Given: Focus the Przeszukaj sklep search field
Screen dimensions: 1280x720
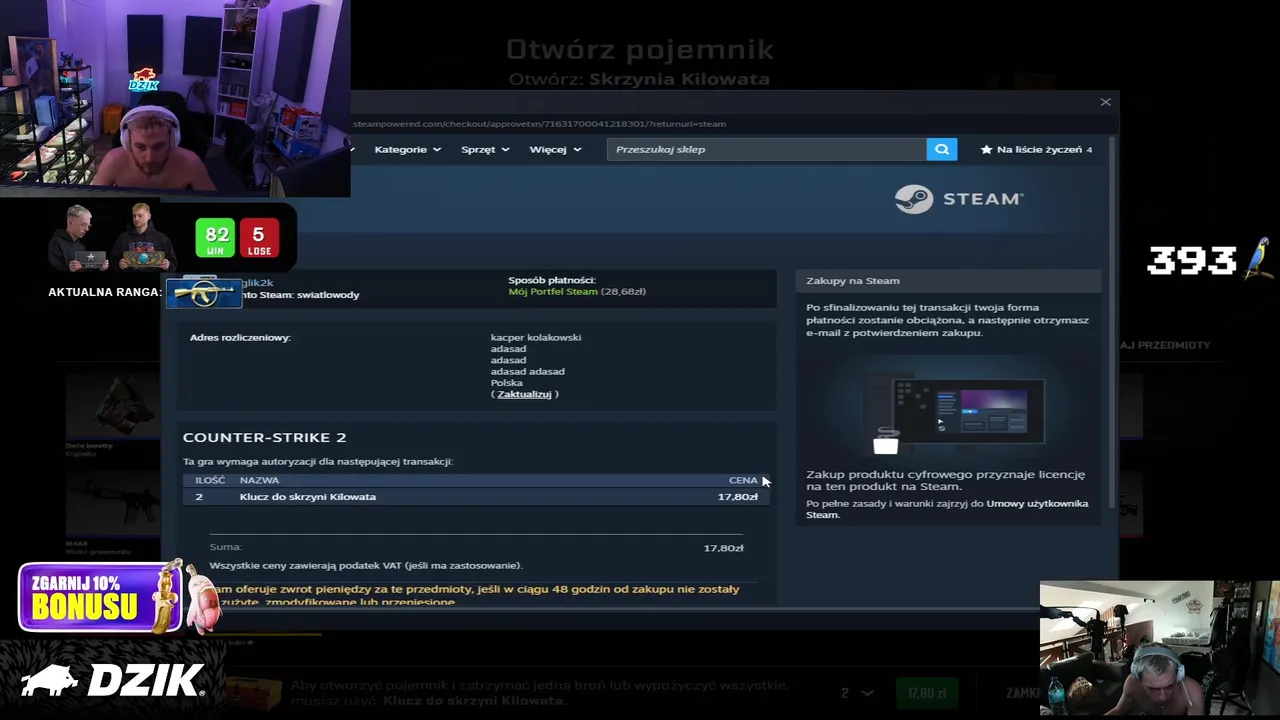Looking at the screenshot, I should [x=766, y=149].
